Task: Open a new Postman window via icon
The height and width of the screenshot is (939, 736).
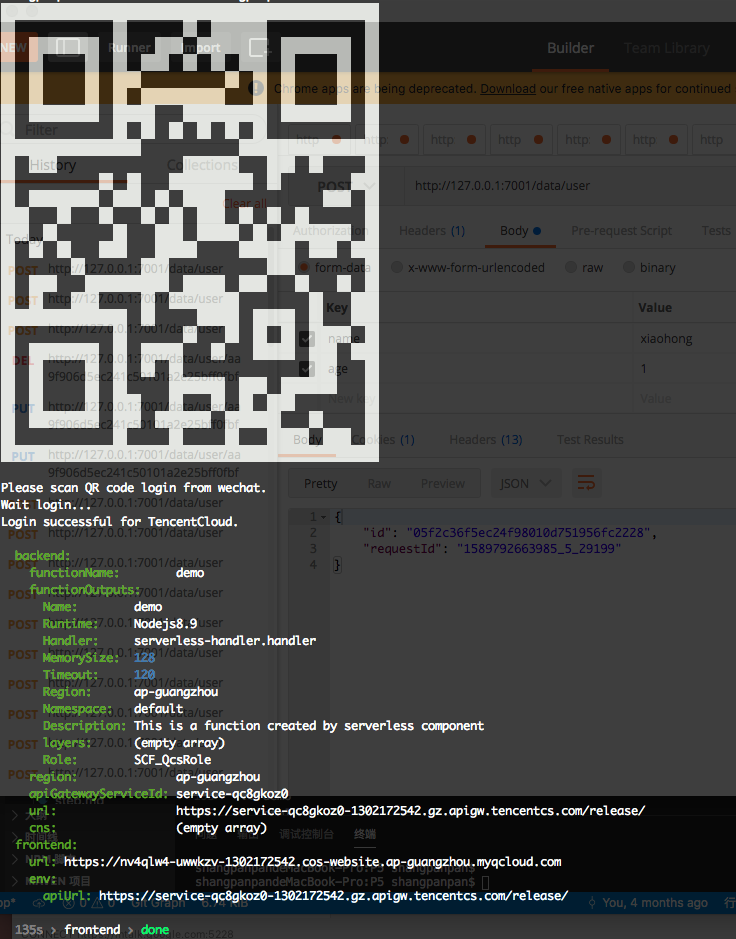Action: coord(259,47)
